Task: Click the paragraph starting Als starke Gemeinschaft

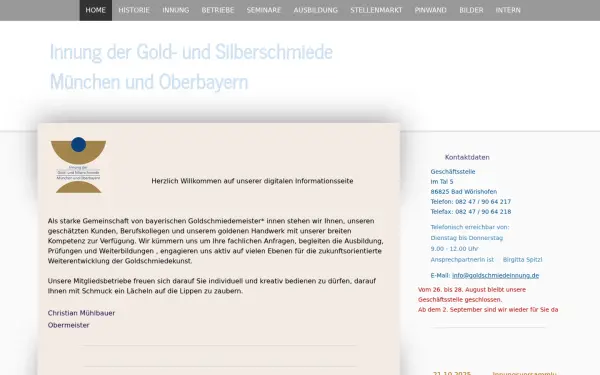Action: point(216,241)
